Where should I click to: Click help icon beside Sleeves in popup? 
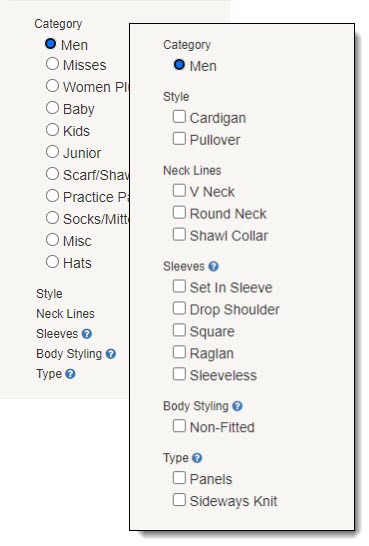pyautogui.click(x=213, y=266)
